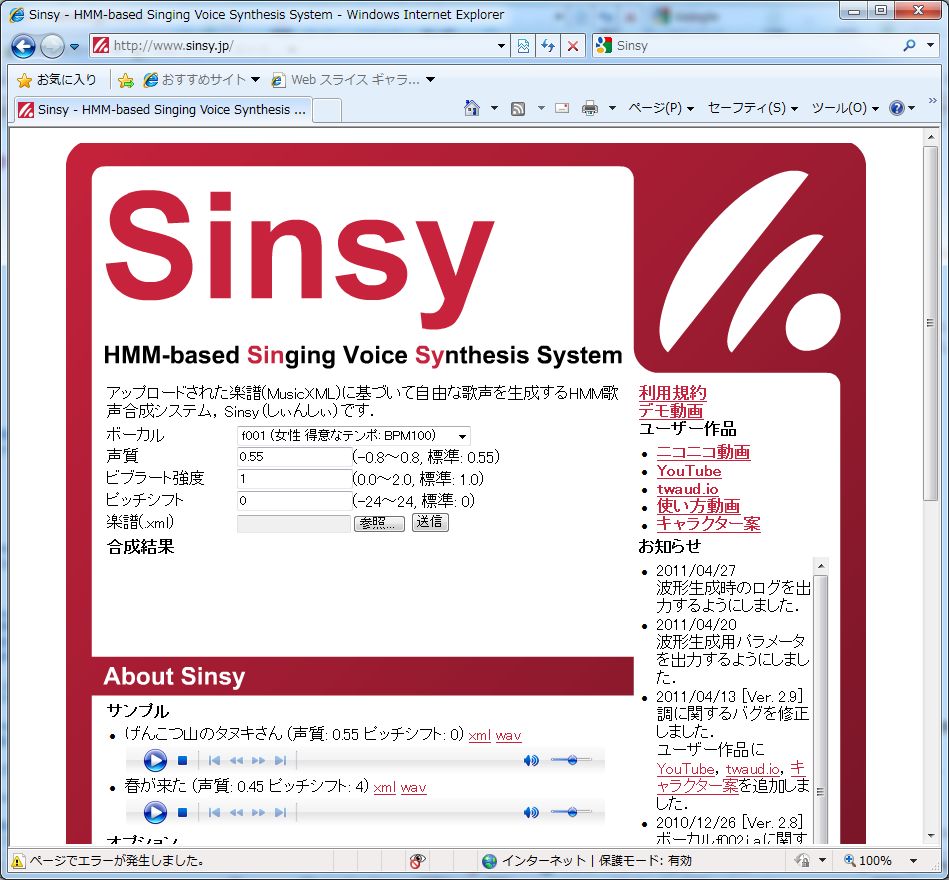Go back with the browser Back arrow
The image size is (949, 880).
point(24,46)
